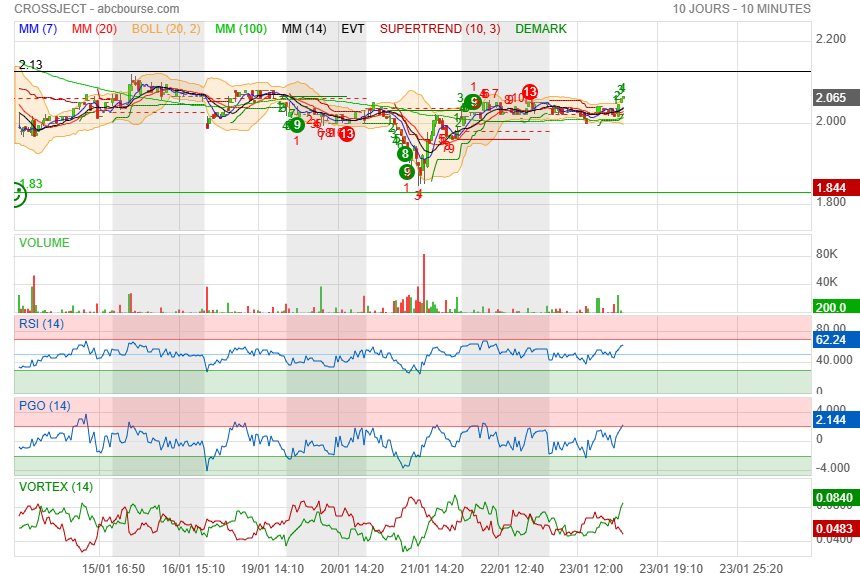
Task: Toggle the DEMARK indicator legend
Action: (x=540, y=29)
